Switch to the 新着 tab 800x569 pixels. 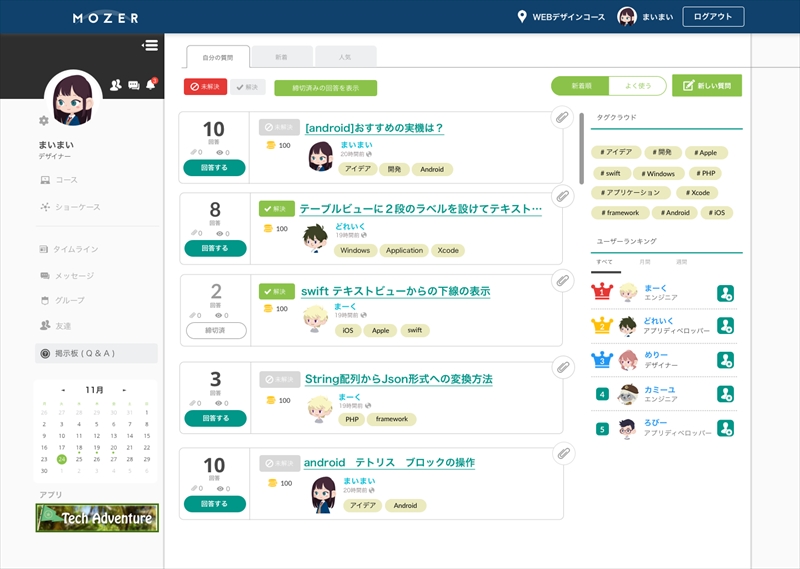tap(281, 57)
